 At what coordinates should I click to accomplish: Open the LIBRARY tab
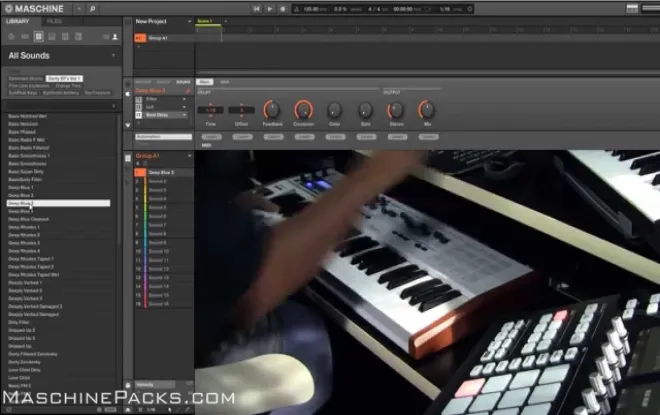coord(18,21)
